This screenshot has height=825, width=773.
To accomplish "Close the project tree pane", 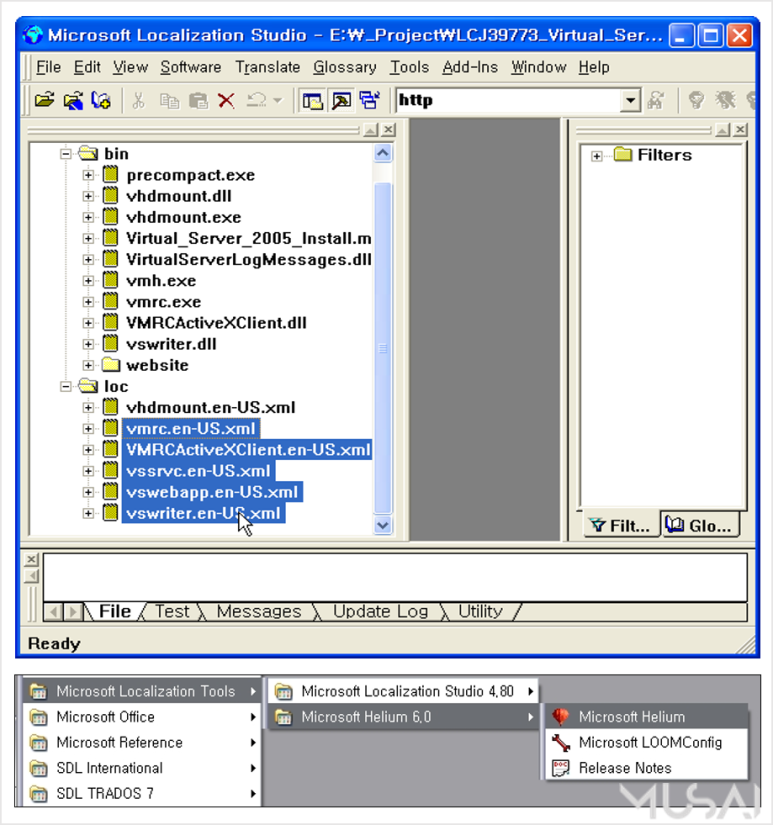I will (388, 129).
